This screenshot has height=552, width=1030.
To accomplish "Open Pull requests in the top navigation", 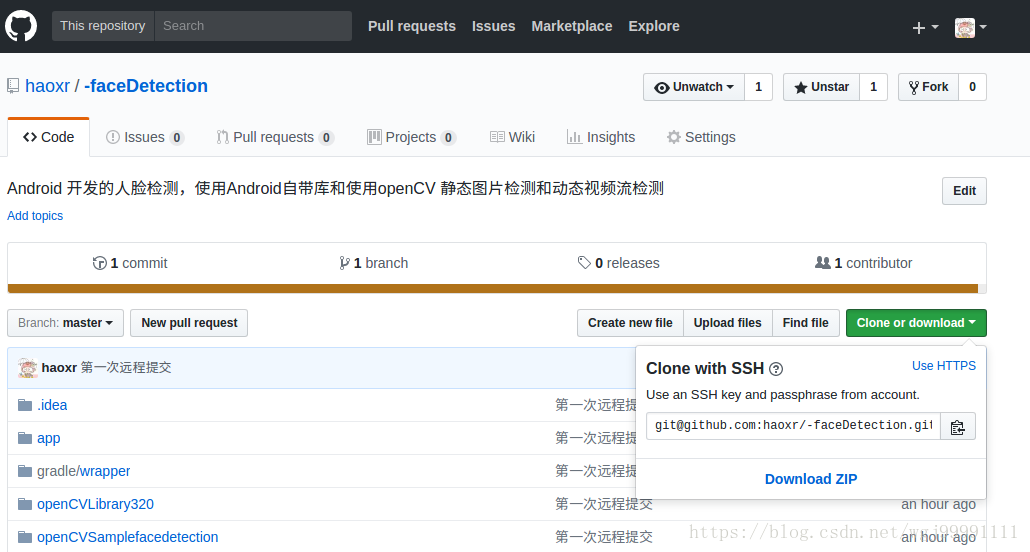I will click(412, 26).
